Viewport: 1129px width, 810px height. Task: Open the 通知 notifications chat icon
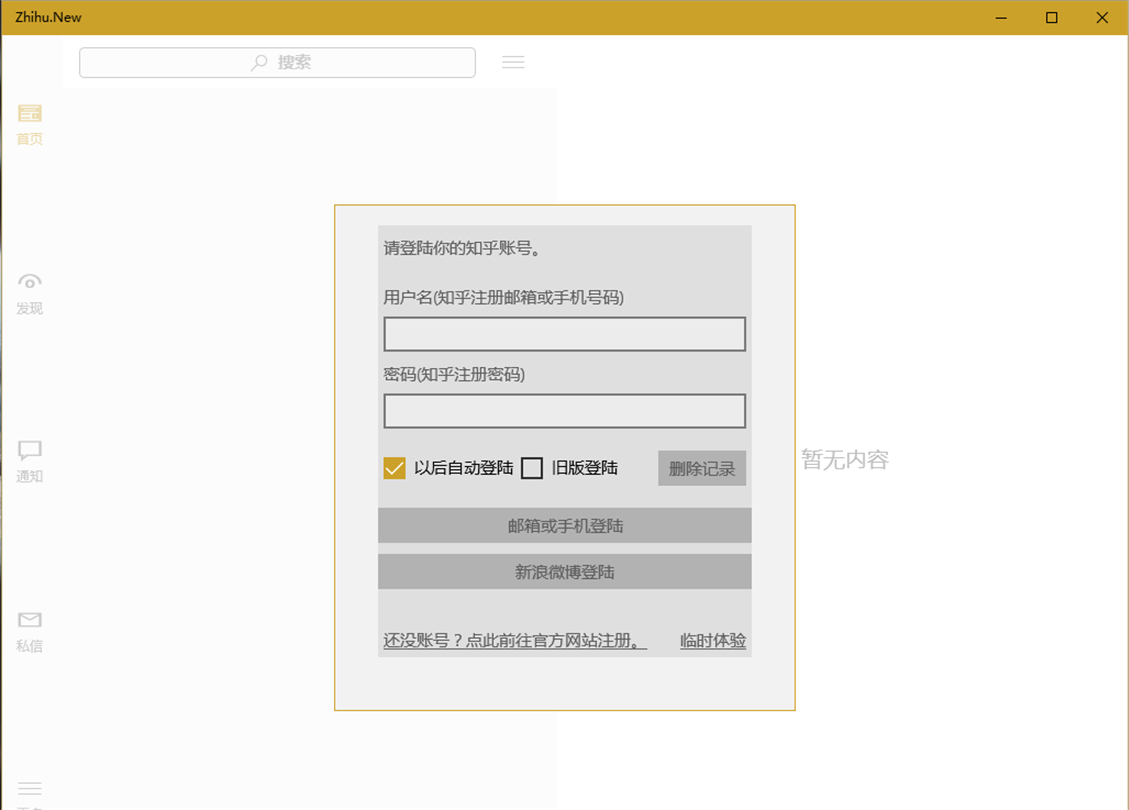pyautogui.click(x=30, y=451)
